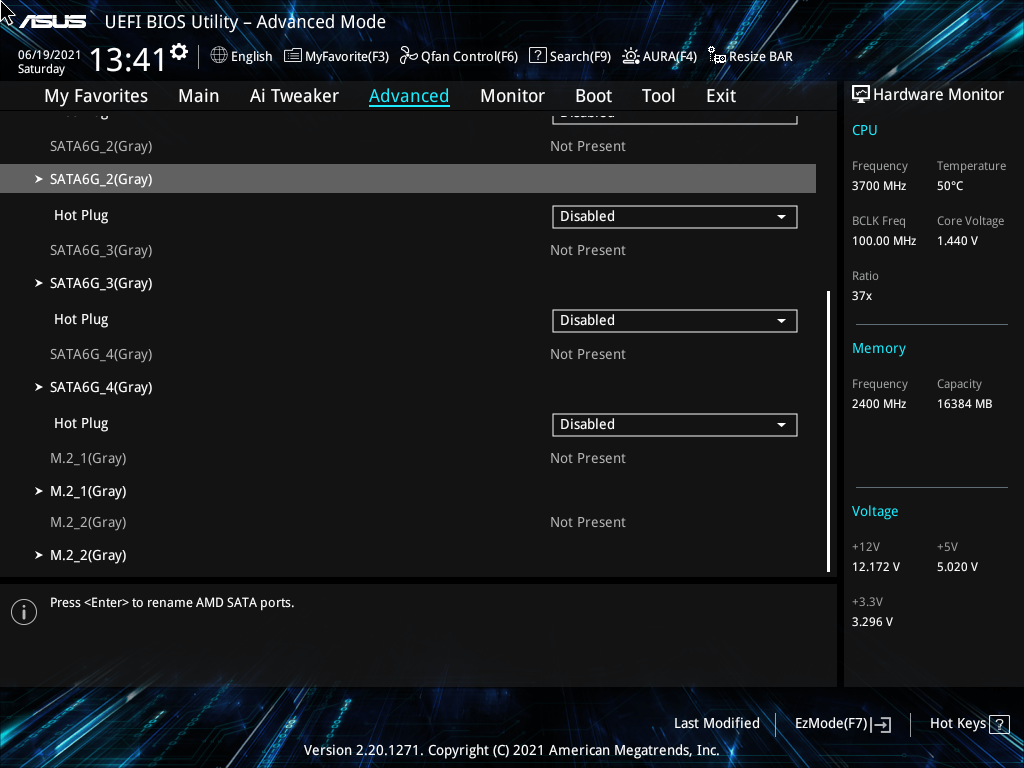Click the info icon above the help text
This screenshot has height=768, width=1024.
click(x=23, y=611)
